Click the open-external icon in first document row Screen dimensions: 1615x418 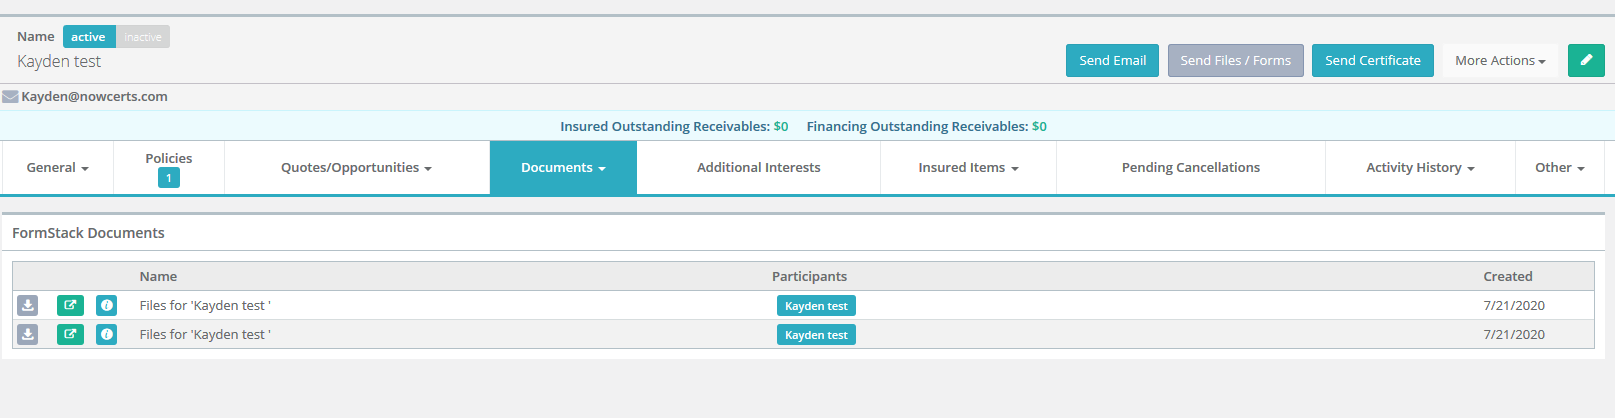click(70, 305)
